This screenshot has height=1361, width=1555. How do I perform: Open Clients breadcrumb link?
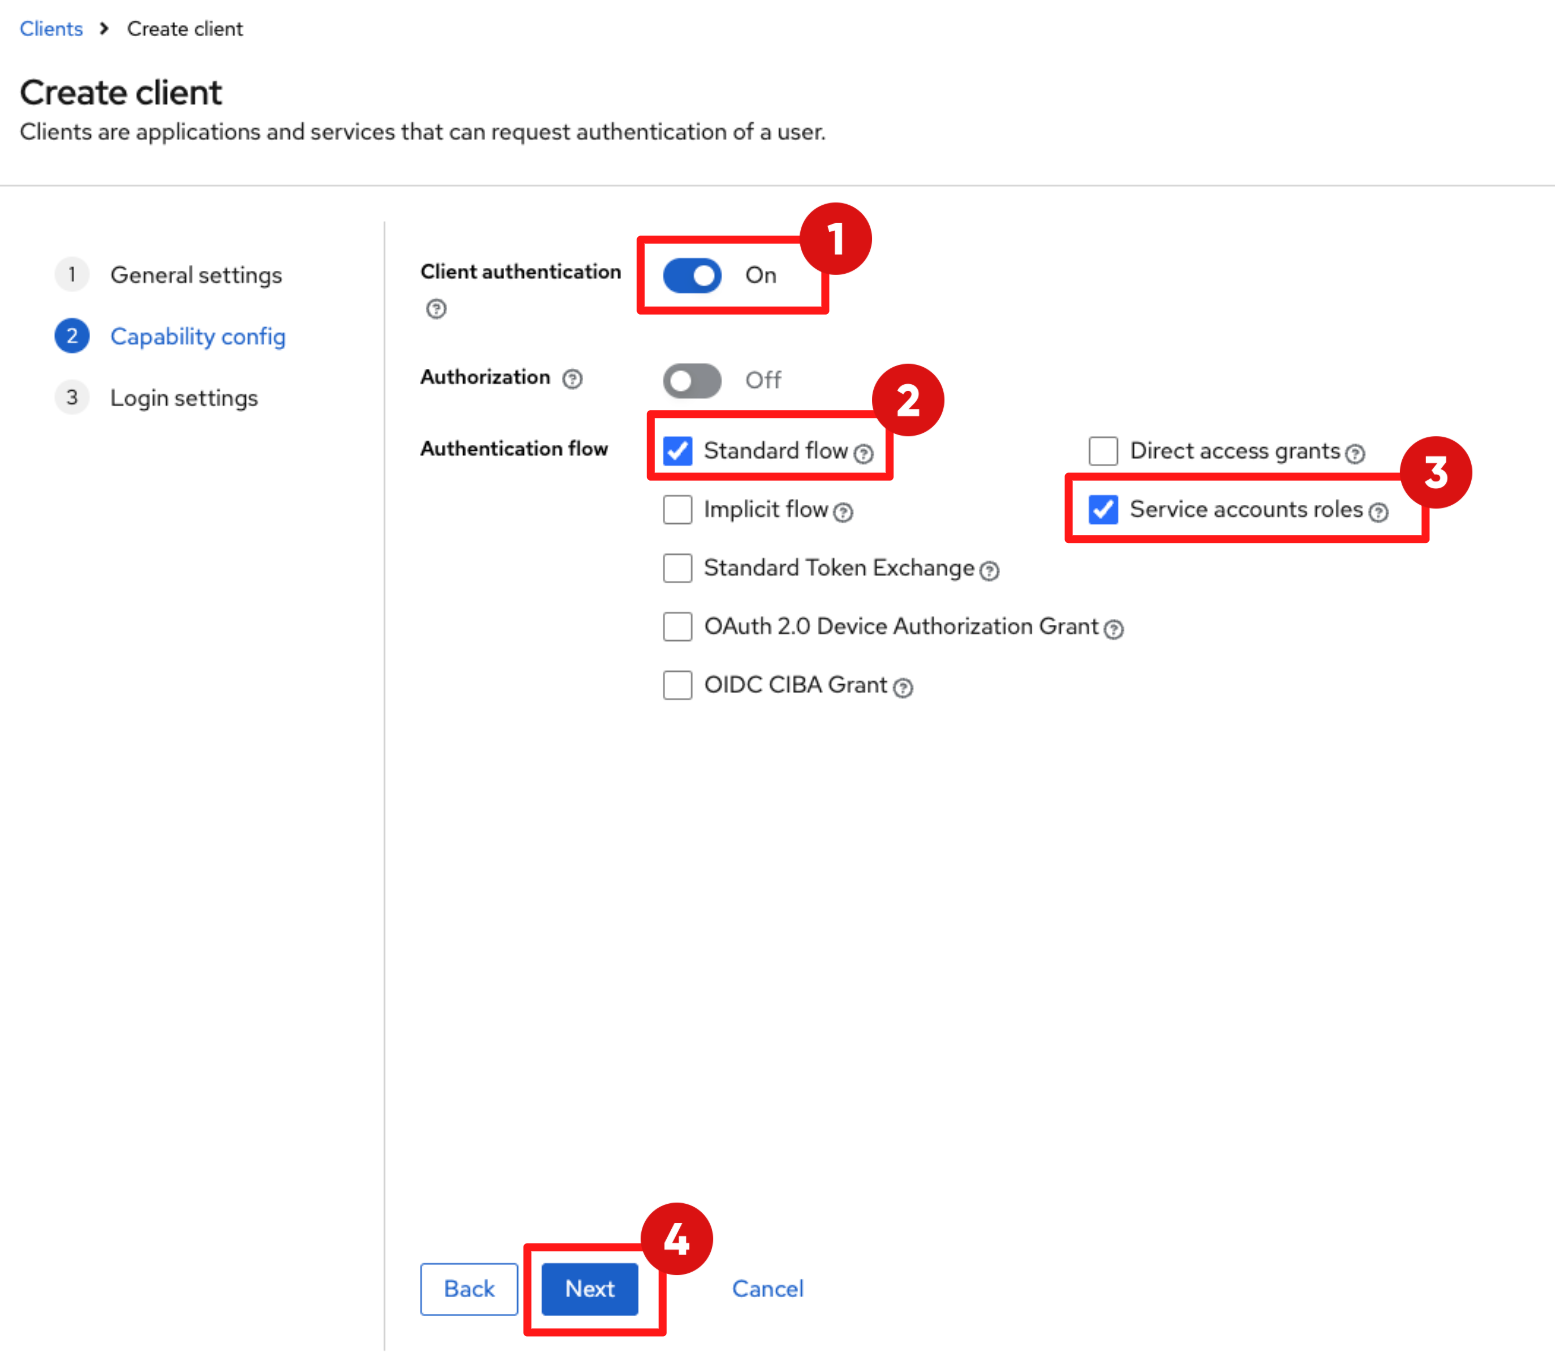click(51, 29)
